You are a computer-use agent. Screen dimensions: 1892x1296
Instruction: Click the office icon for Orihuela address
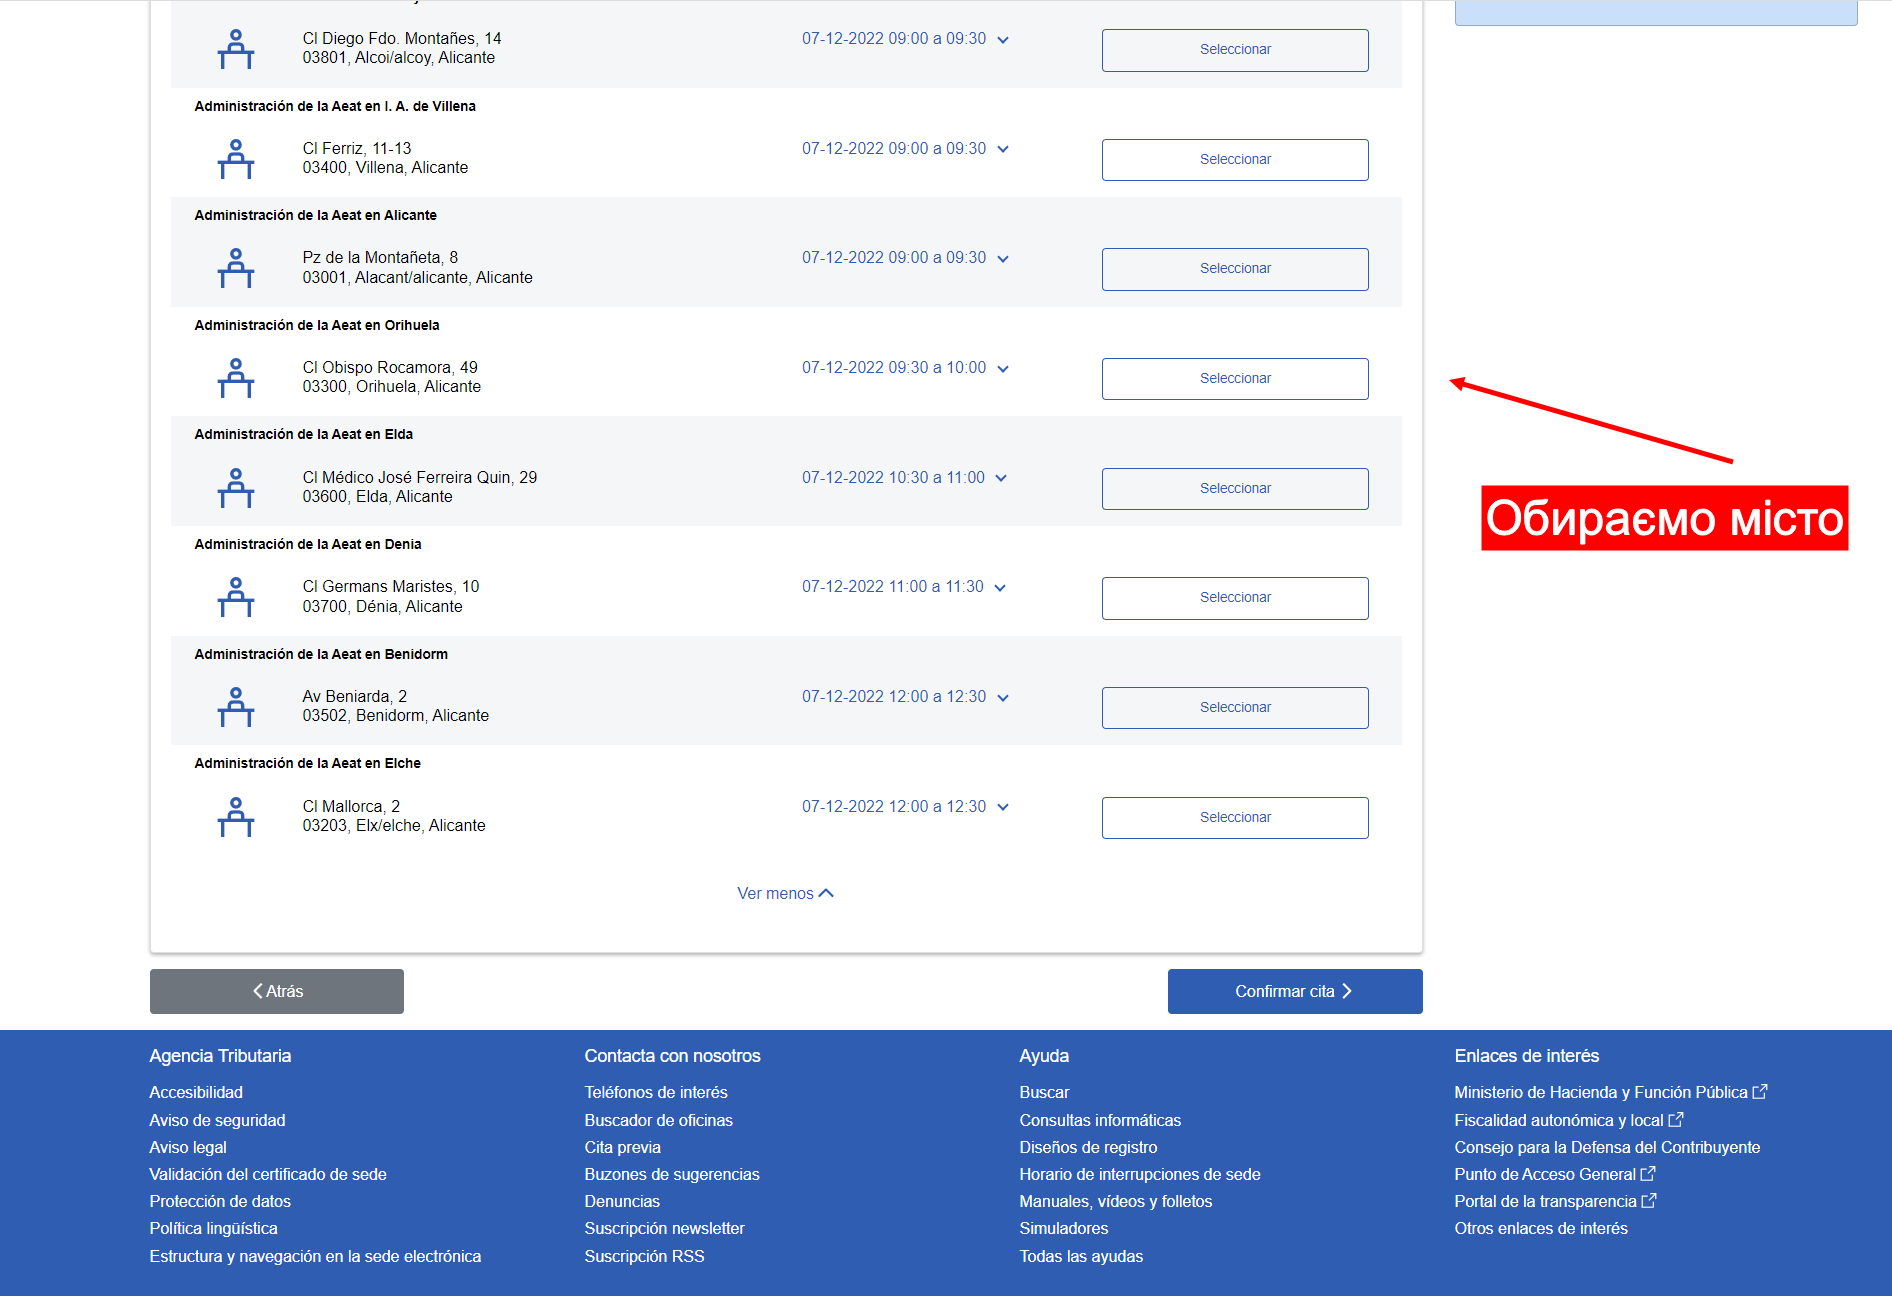point(236,378)
